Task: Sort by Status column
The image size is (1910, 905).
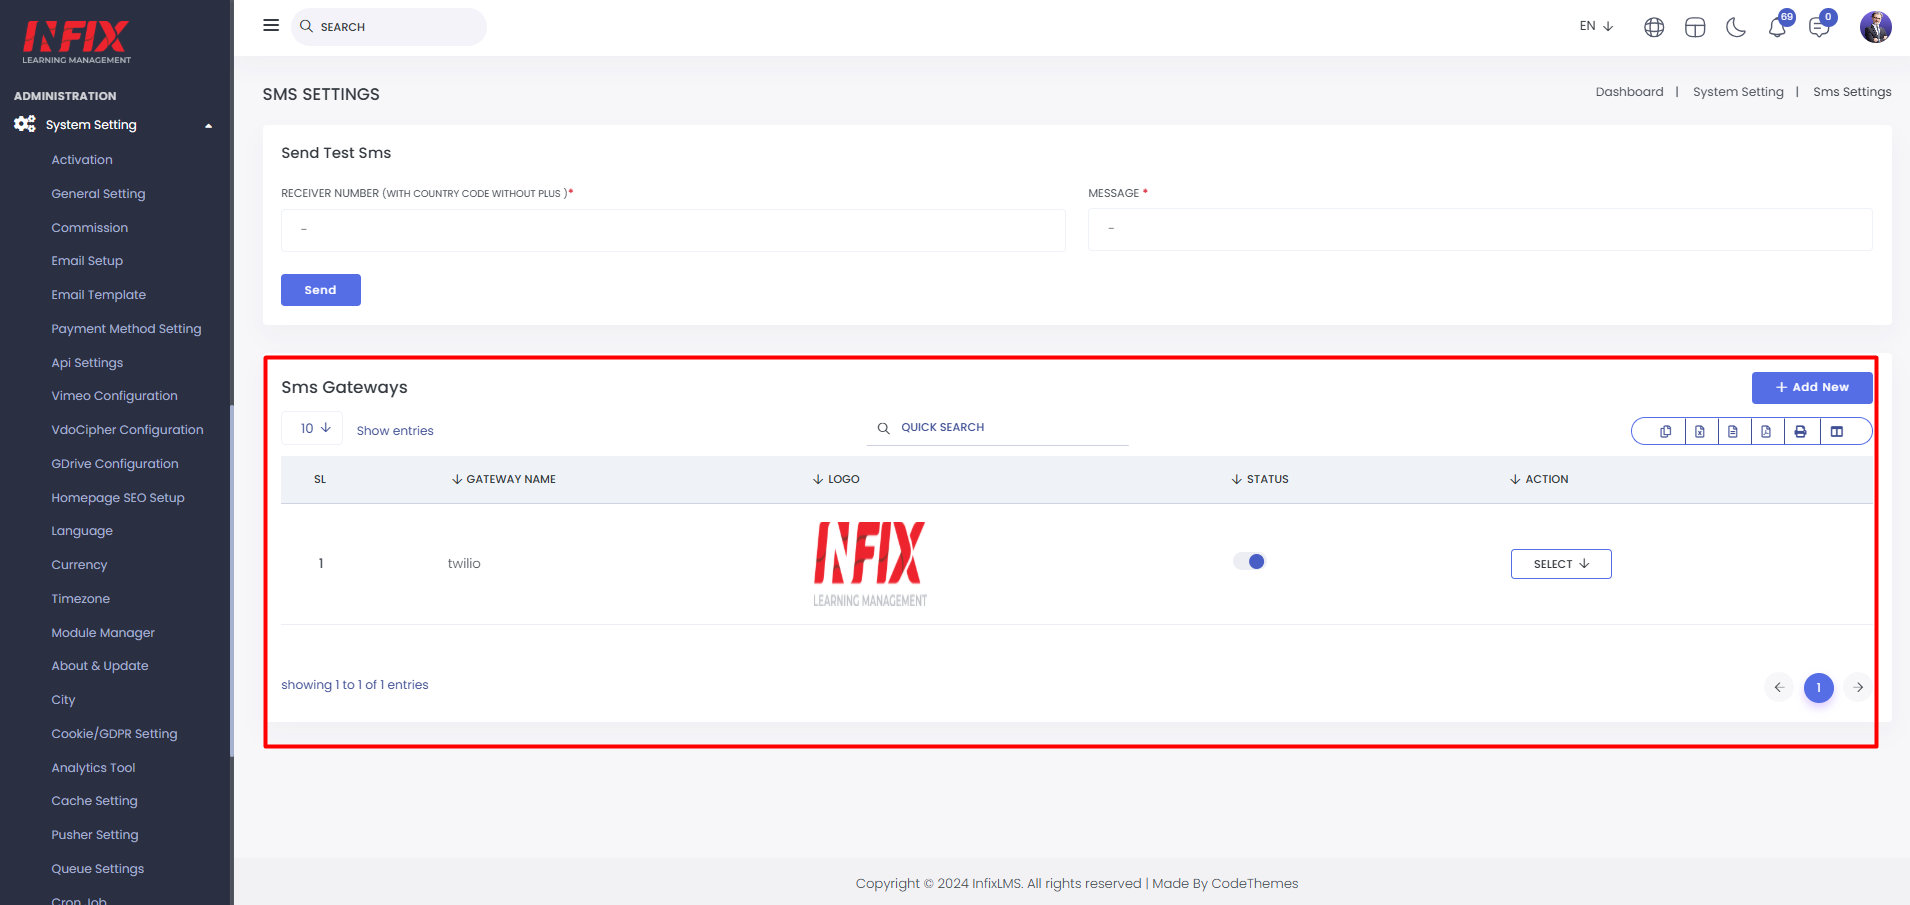Action: pos(1260,479)
